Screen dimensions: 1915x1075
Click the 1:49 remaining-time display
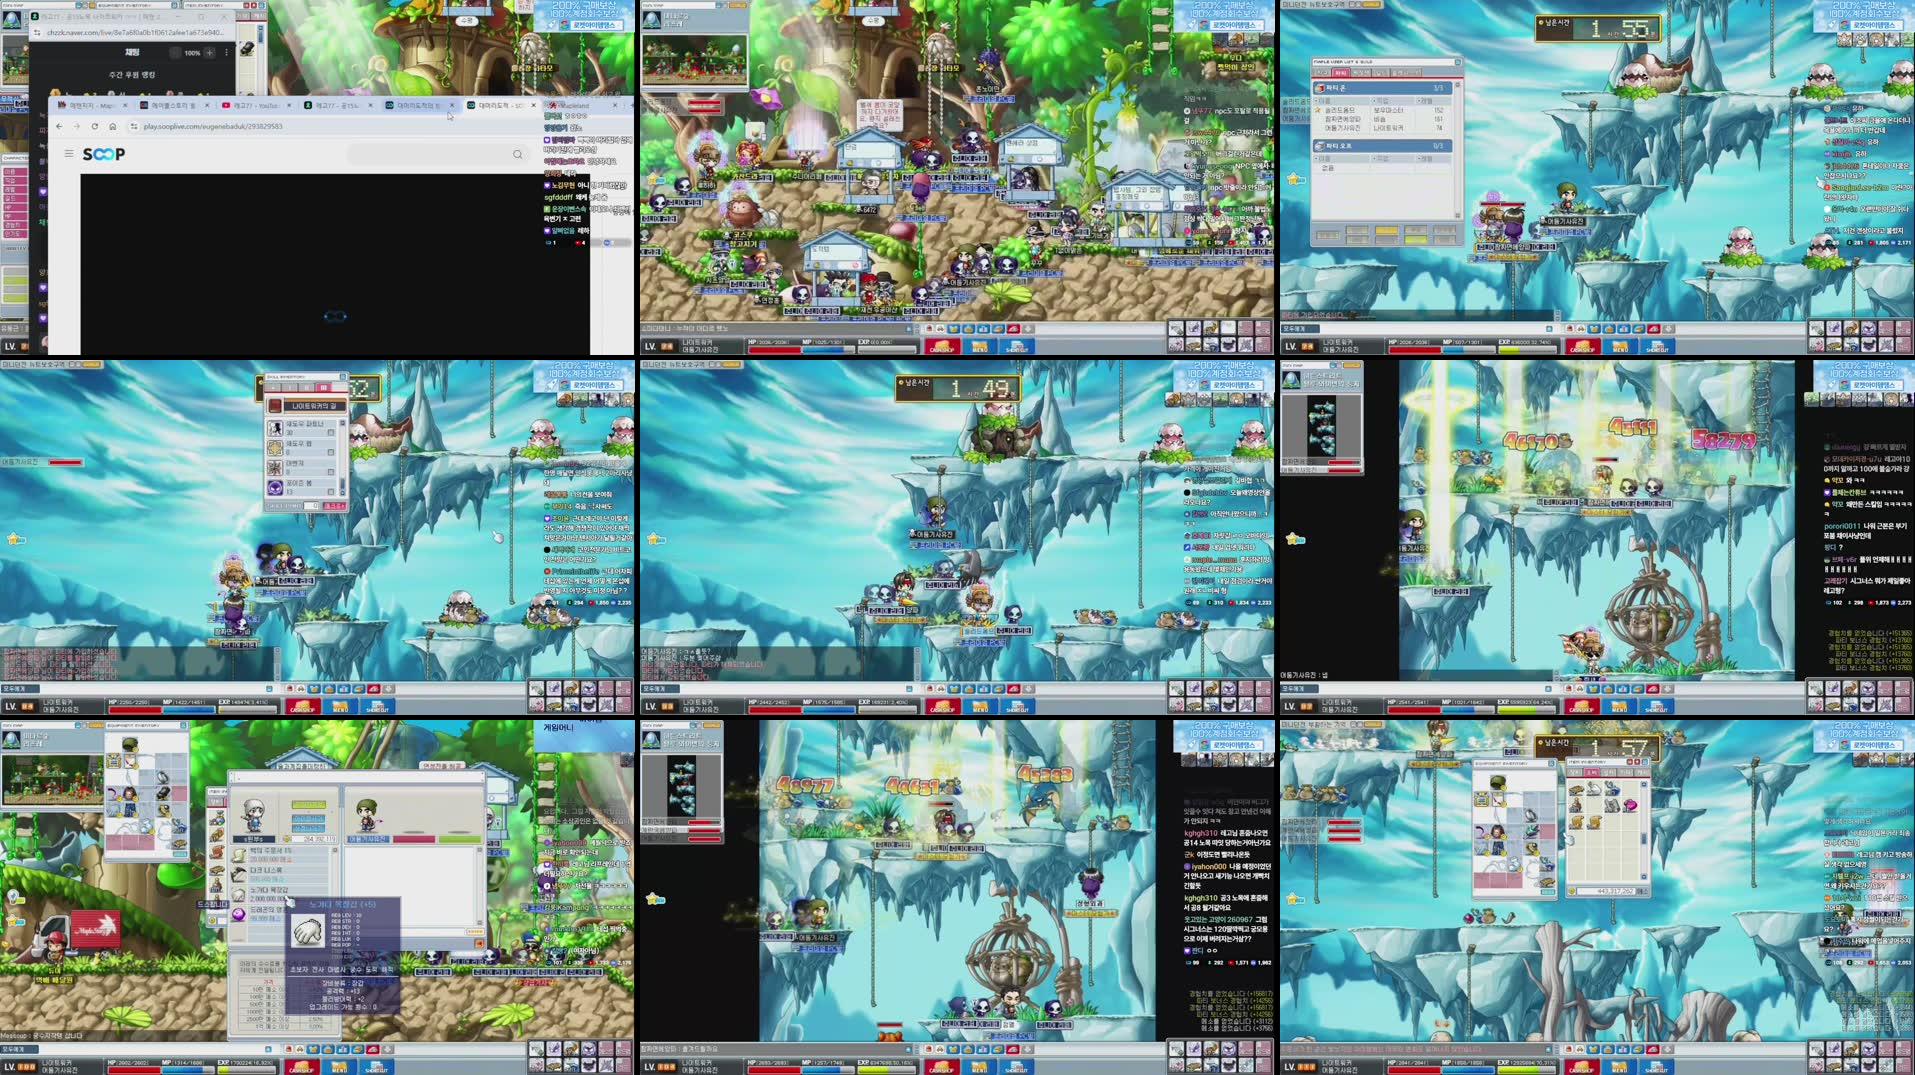(x=958, y=388)
